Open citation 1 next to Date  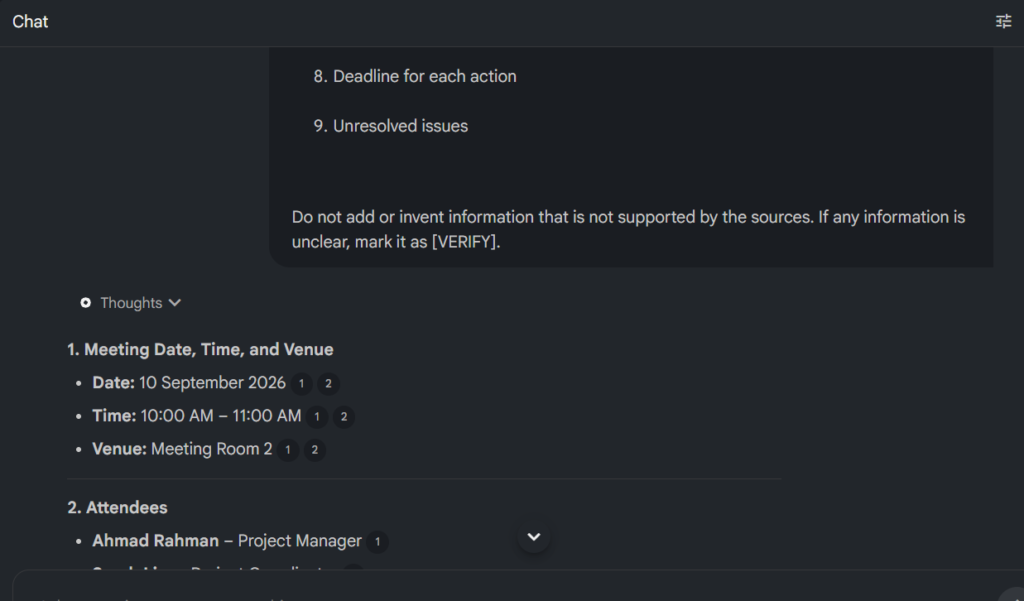click(301, 383)
